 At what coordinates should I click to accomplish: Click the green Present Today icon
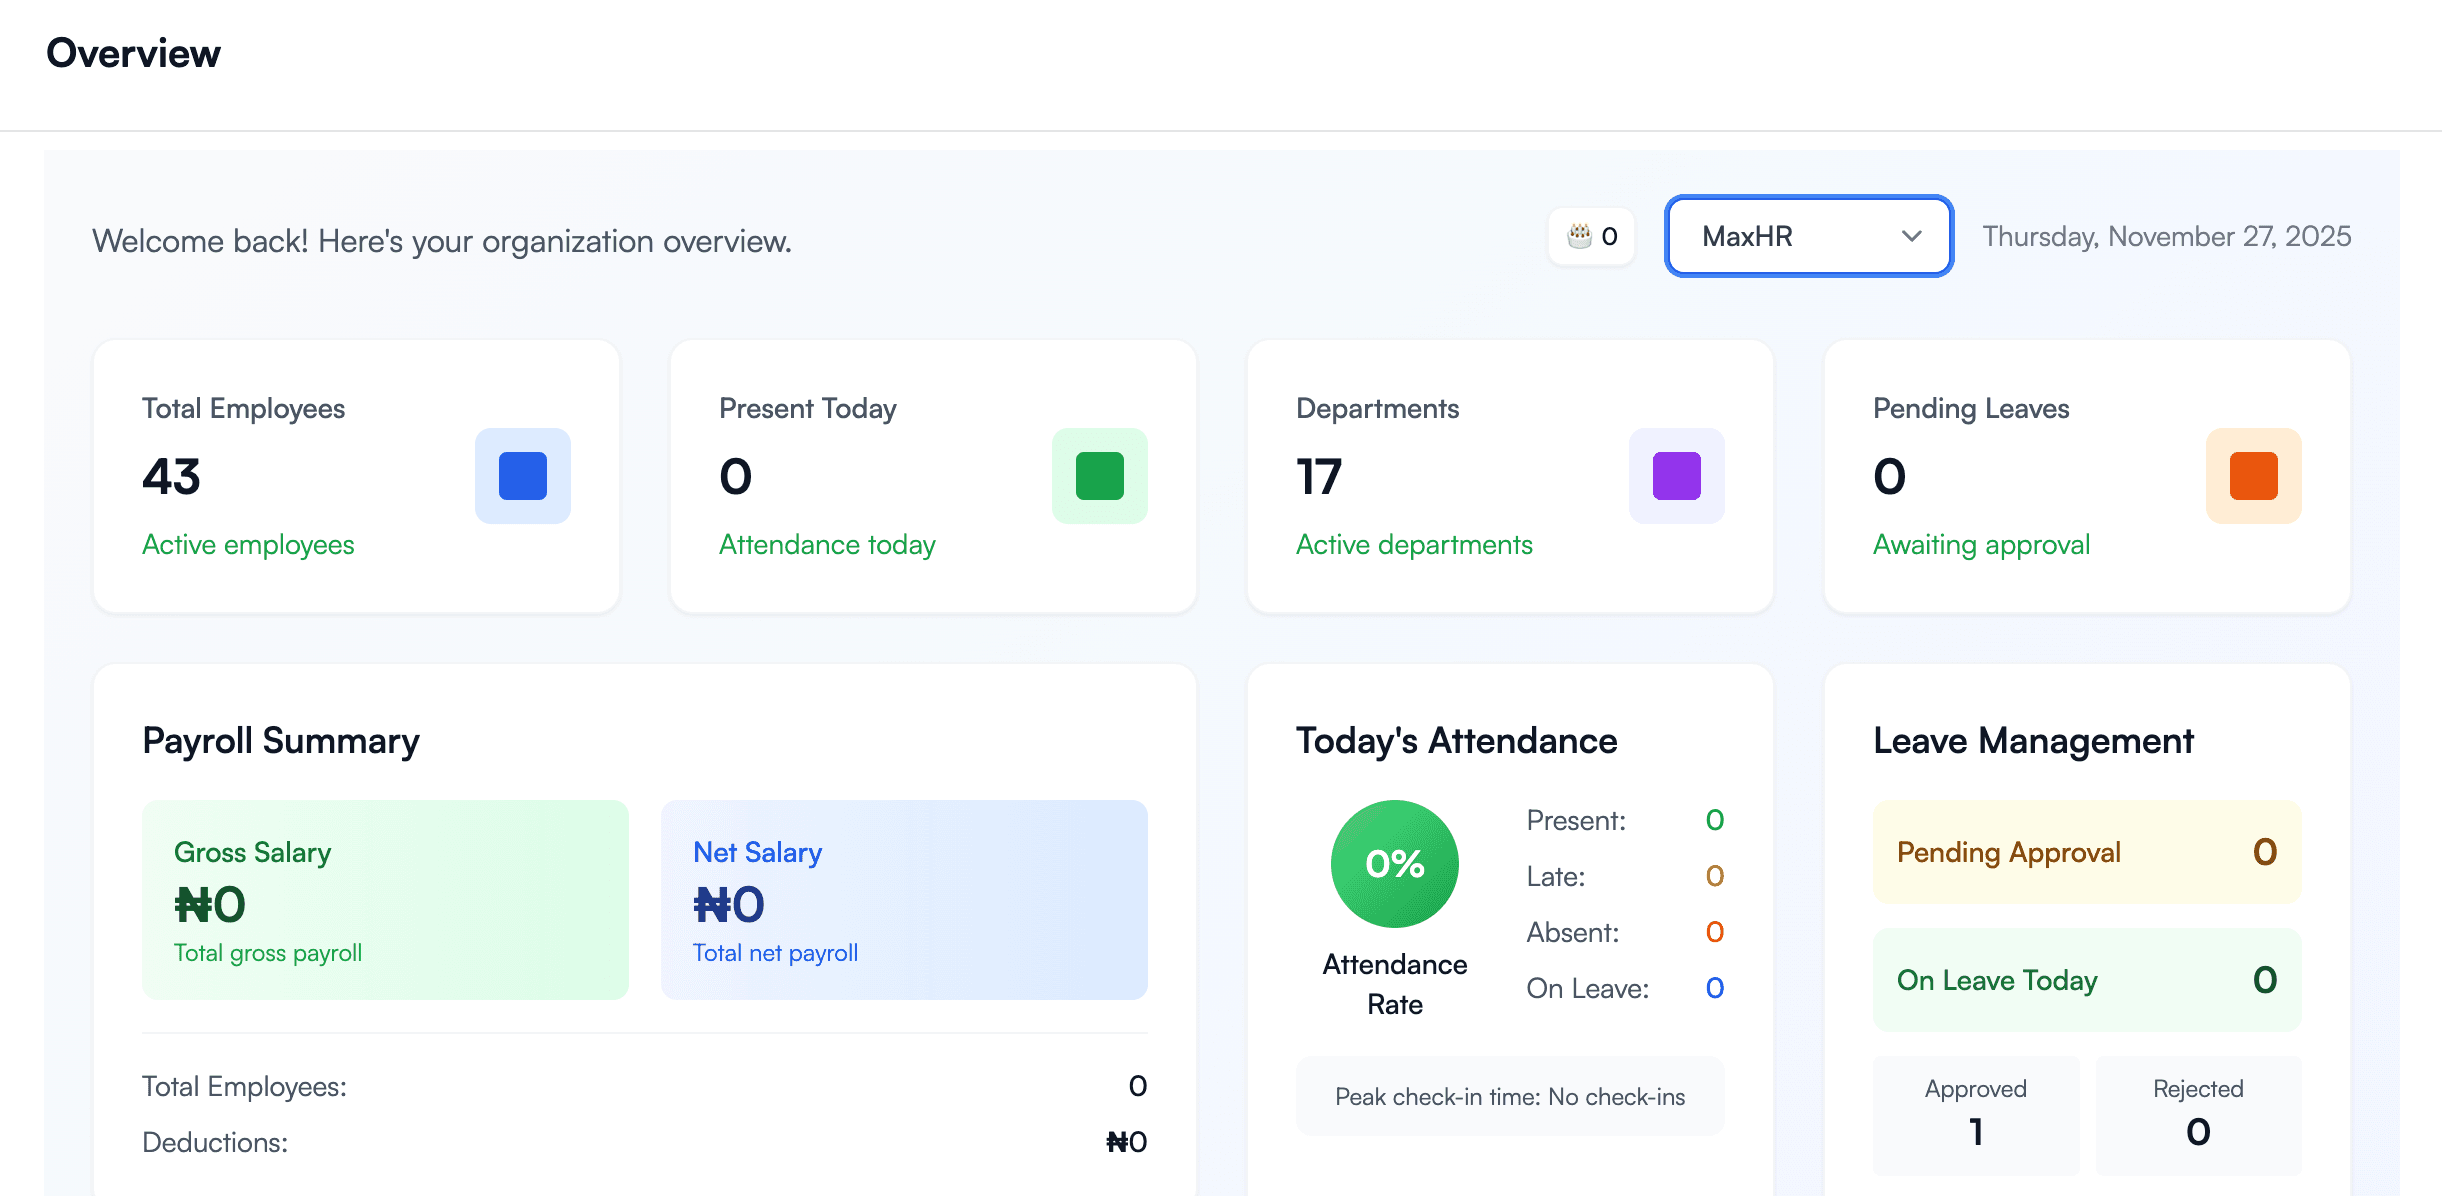tap(1099, 476)
